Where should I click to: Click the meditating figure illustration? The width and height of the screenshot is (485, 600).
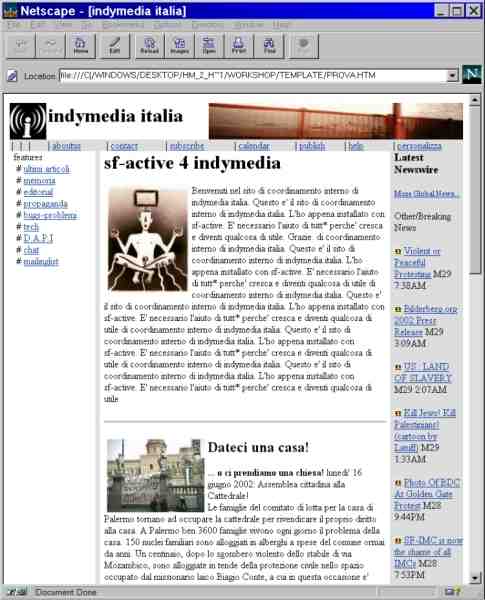pos(148,239)
